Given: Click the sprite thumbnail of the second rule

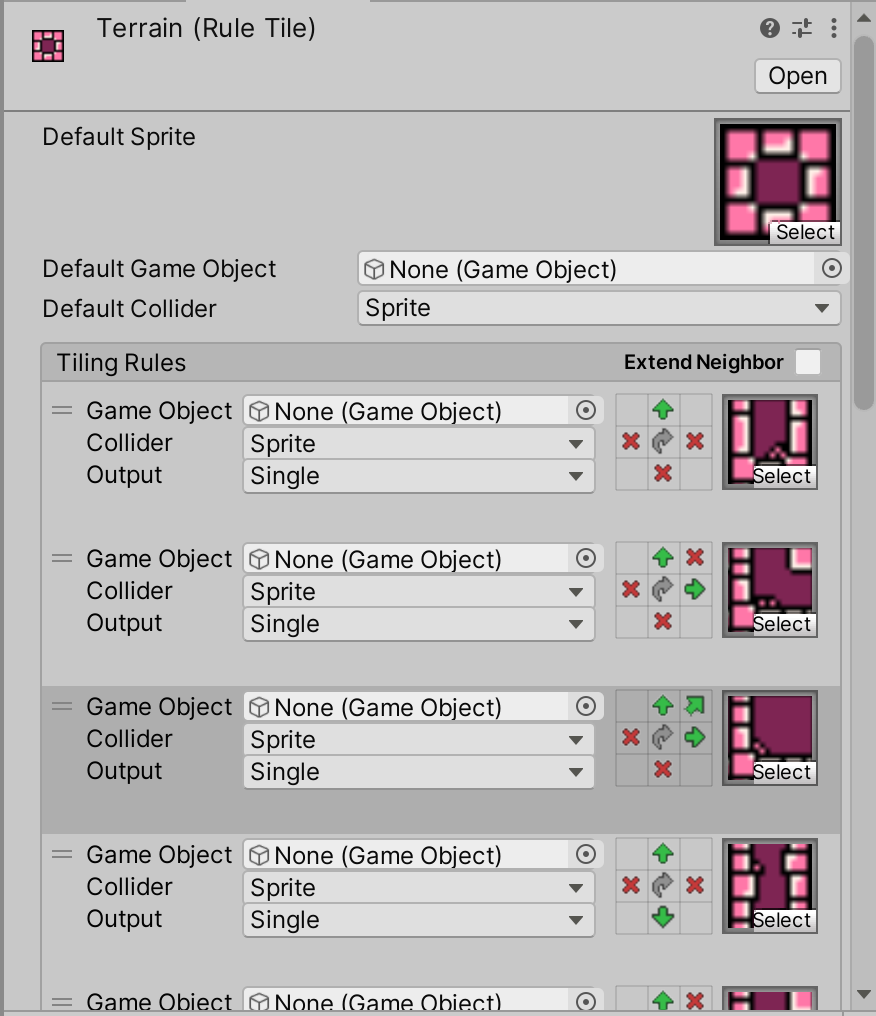Looking at the screenshot, I should pos(769,580).
